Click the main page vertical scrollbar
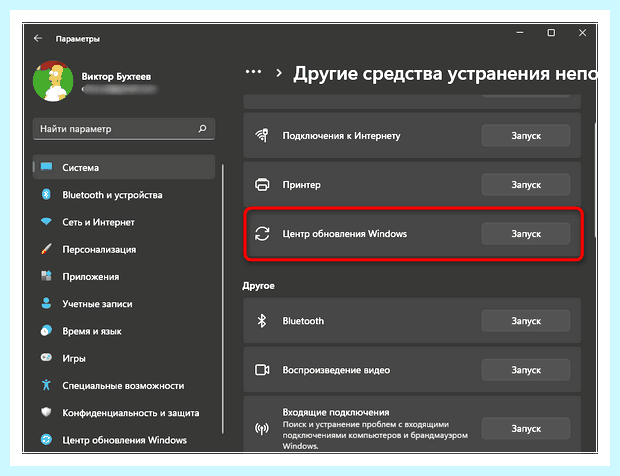The width and height of the screenshot is (620, 476). click(594, 180)
